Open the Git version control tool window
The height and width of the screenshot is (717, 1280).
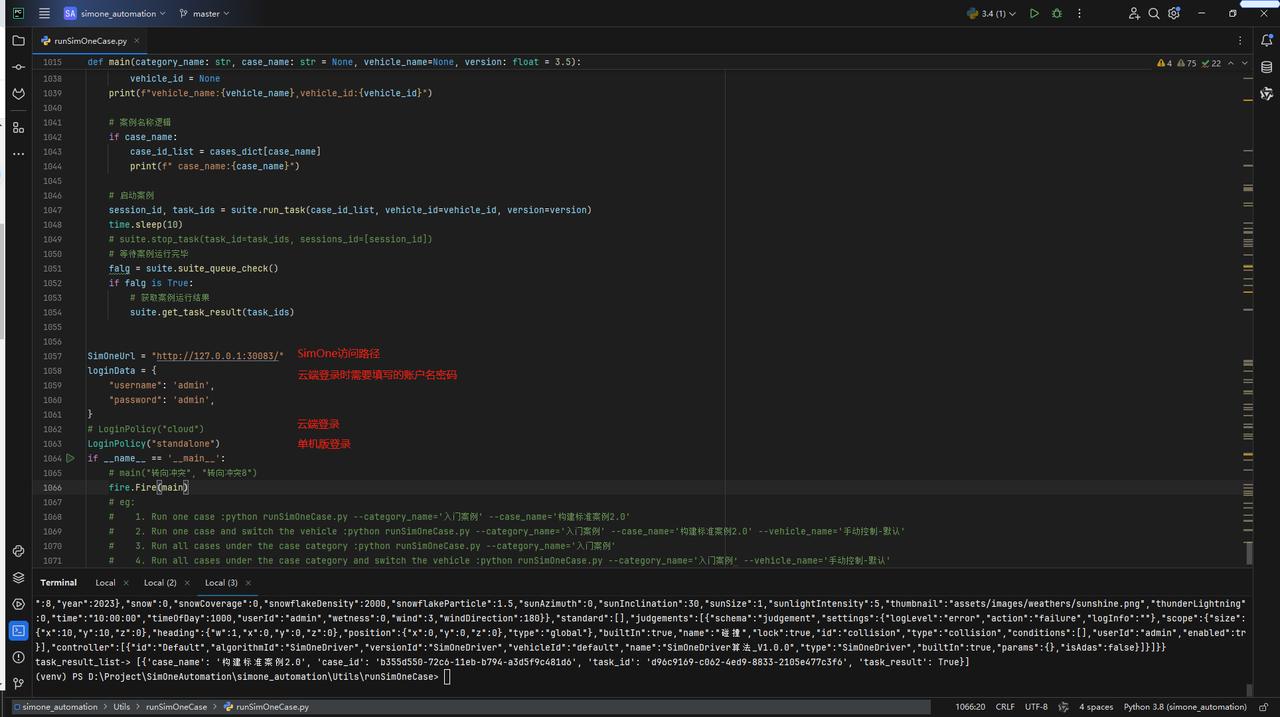(18, 683)
